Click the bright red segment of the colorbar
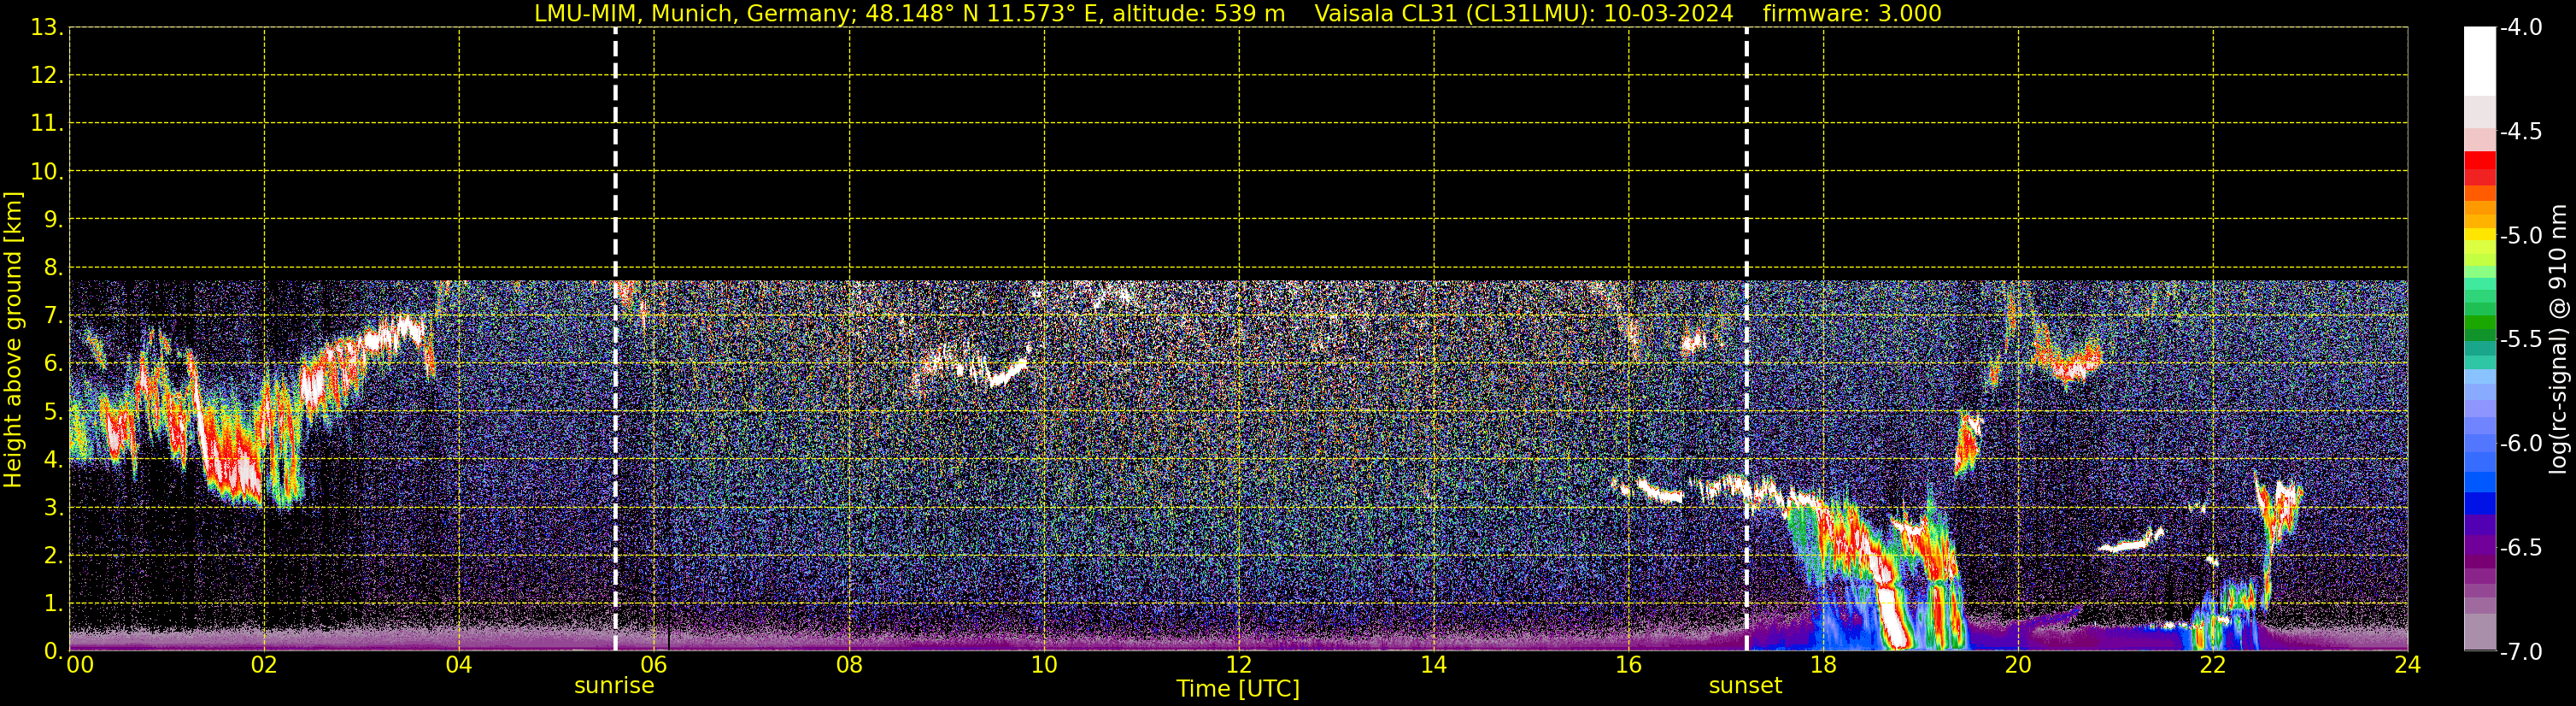 (2480, 160)
